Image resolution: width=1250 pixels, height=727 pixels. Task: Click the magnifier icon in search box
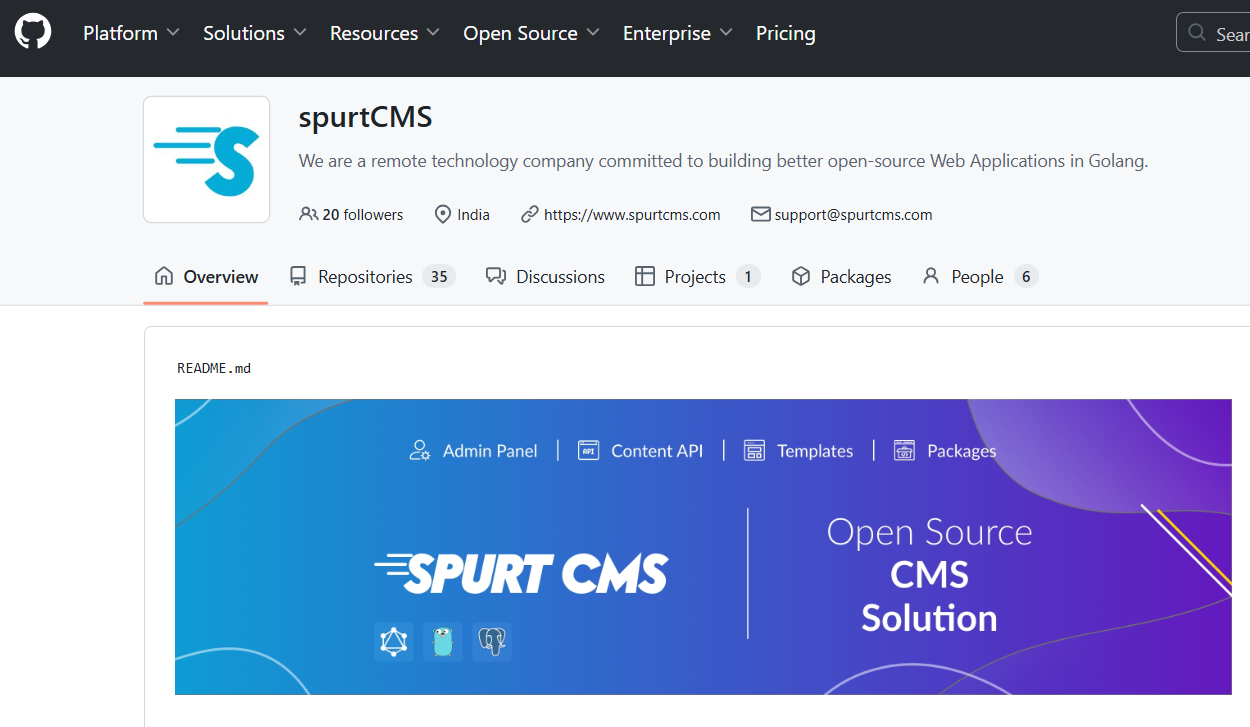click(1196, 33)
